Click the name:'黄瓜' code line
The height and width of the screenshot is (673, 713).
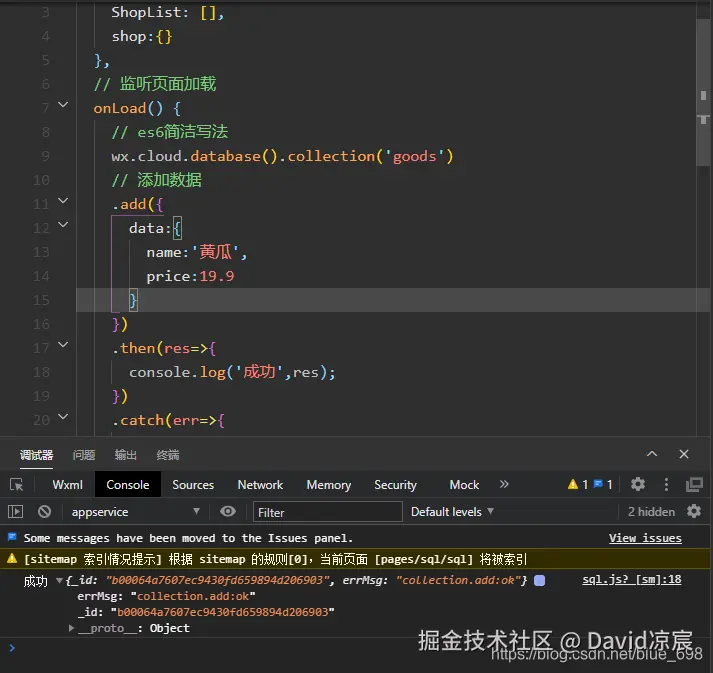pos(196,252)
